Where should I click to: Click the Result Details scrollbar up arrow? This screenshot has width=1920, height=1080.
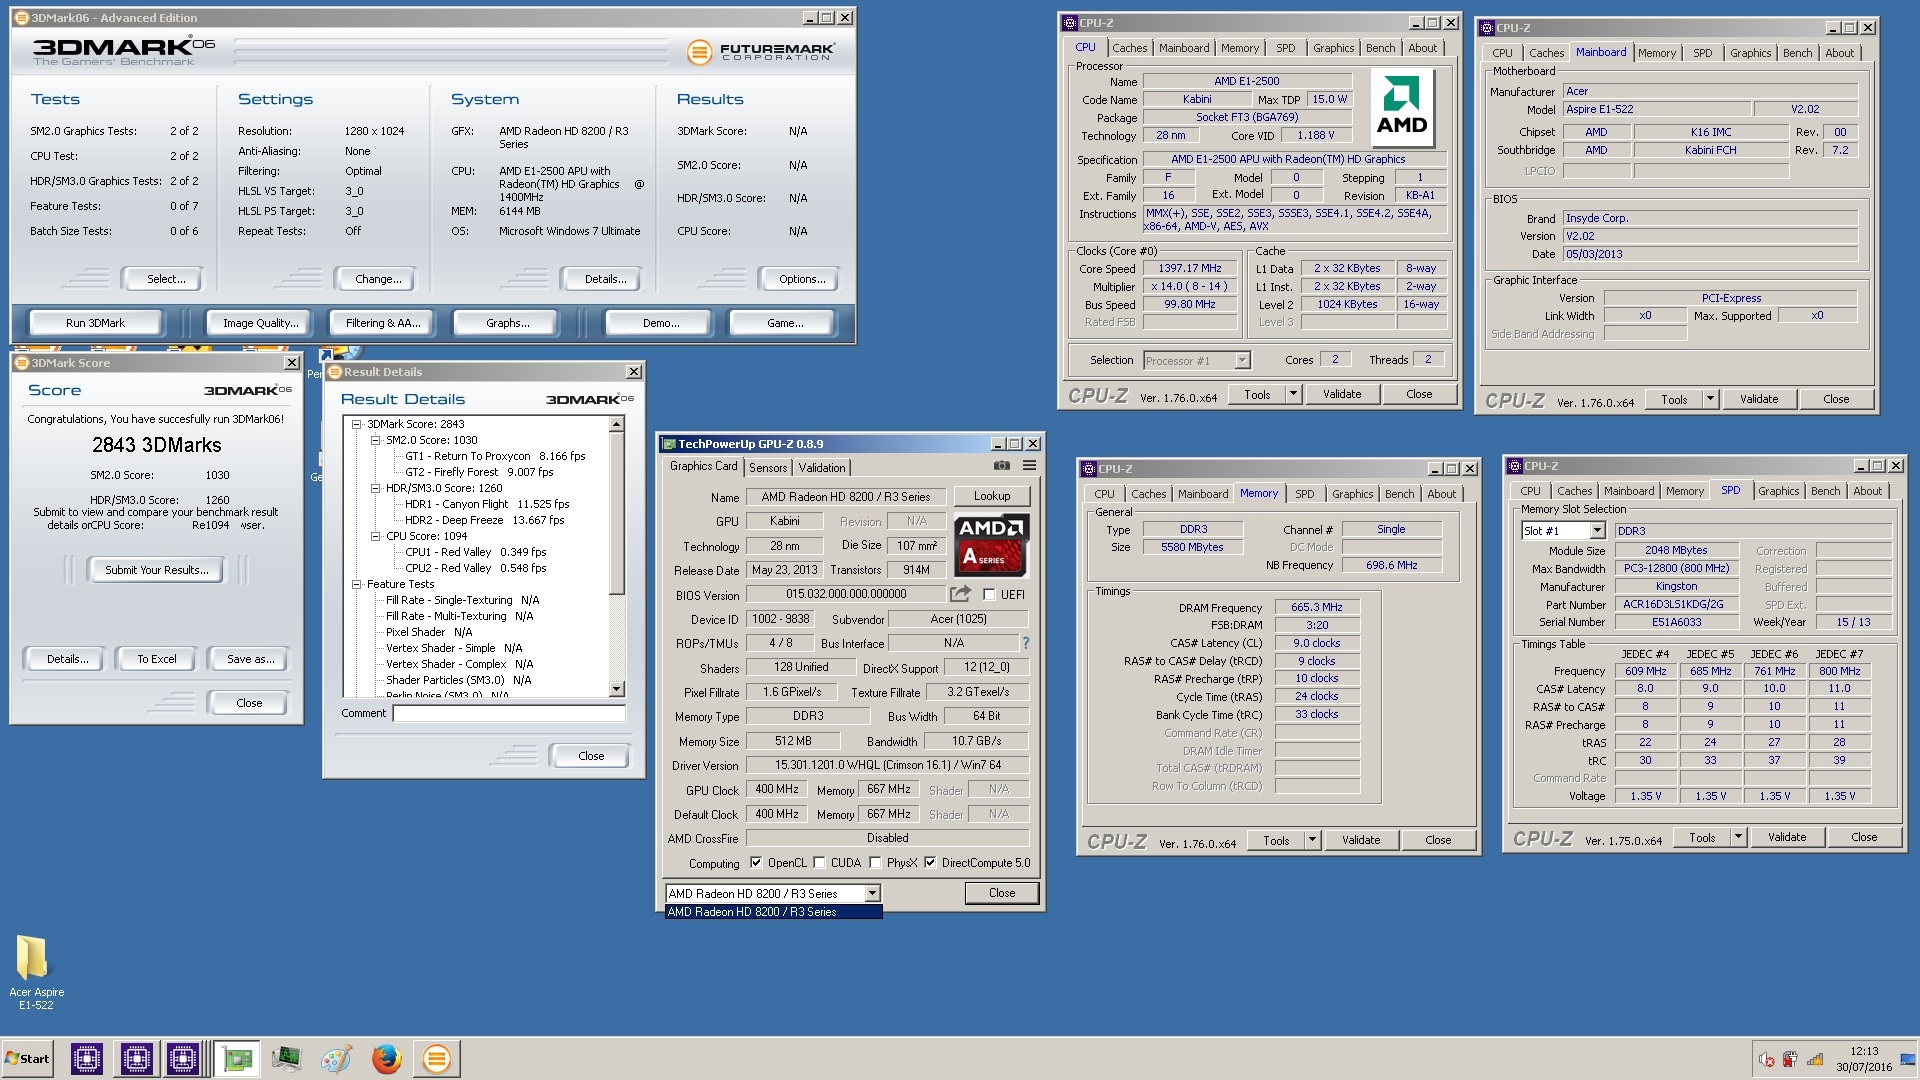(x=616, y=425)
